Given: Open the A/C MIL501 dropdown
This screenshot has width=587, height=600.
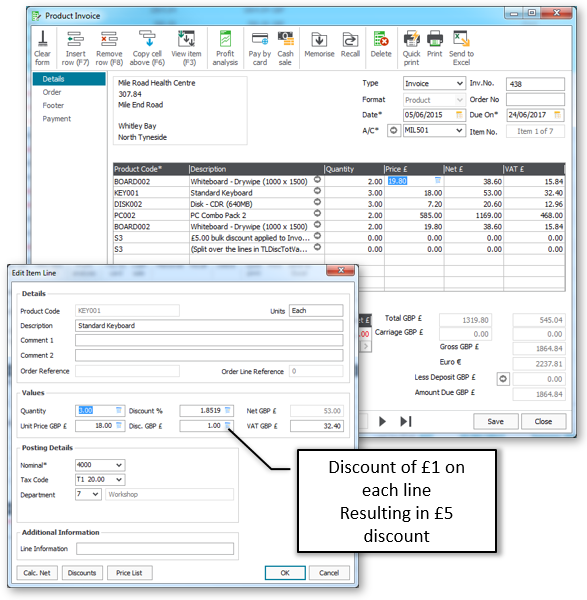Looking at the screenshot, I should pyautogui.click(x=459, y=130).
